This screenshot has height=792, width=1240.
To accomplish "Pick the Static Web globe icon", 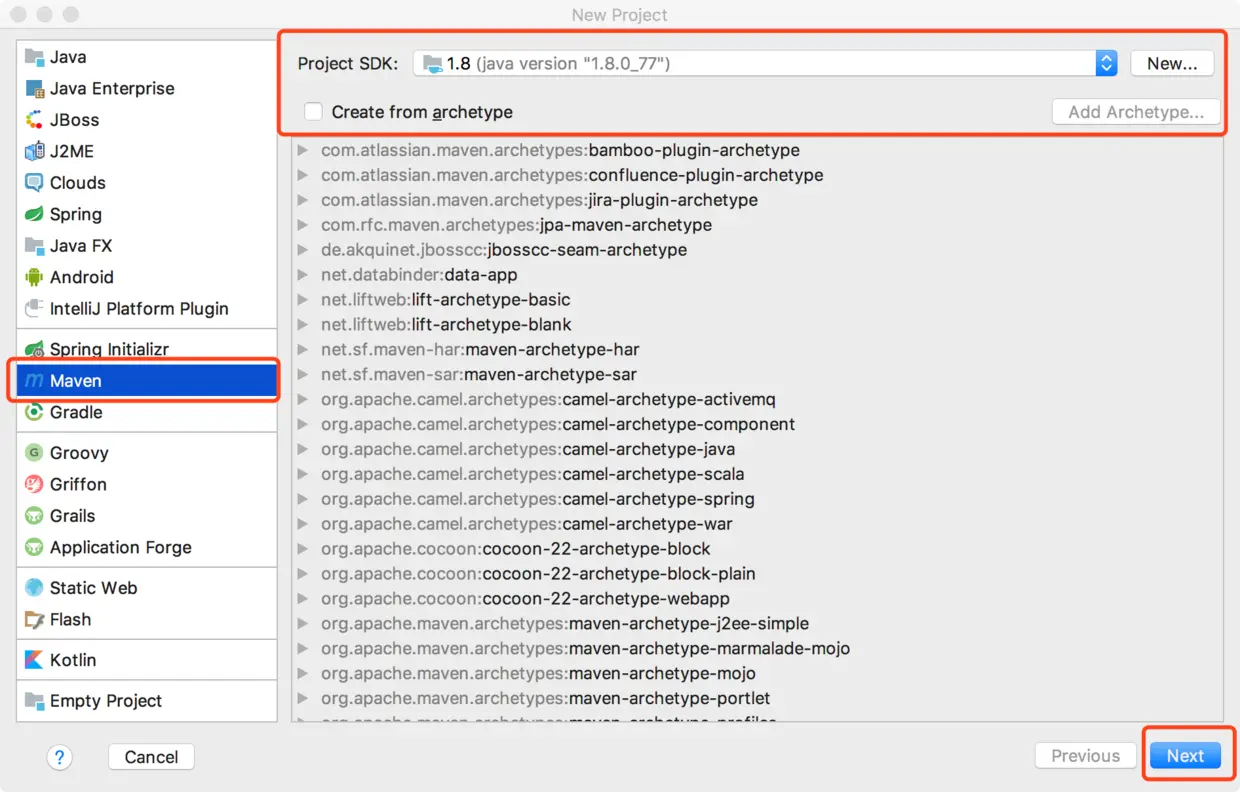I will [x=34, y=588].
